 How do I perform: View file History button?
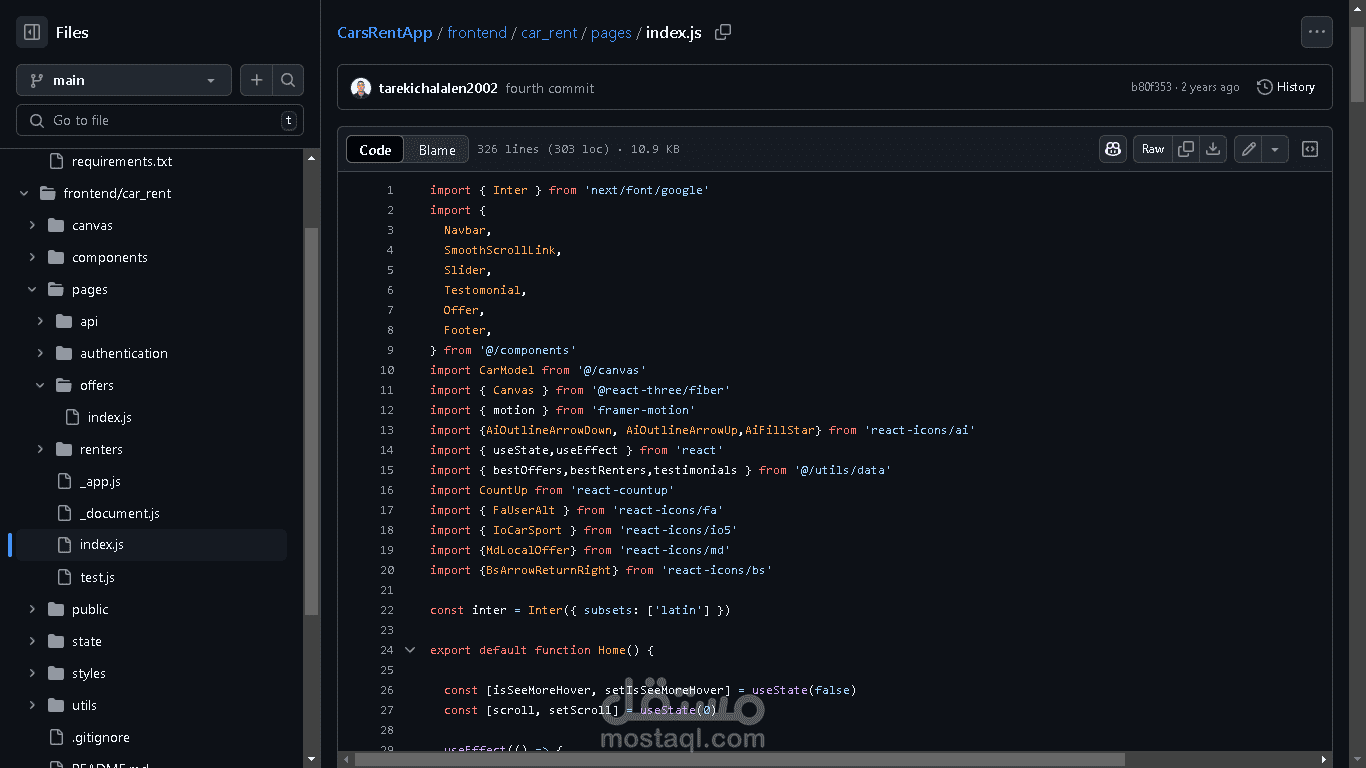click(x=1286, y=87)
